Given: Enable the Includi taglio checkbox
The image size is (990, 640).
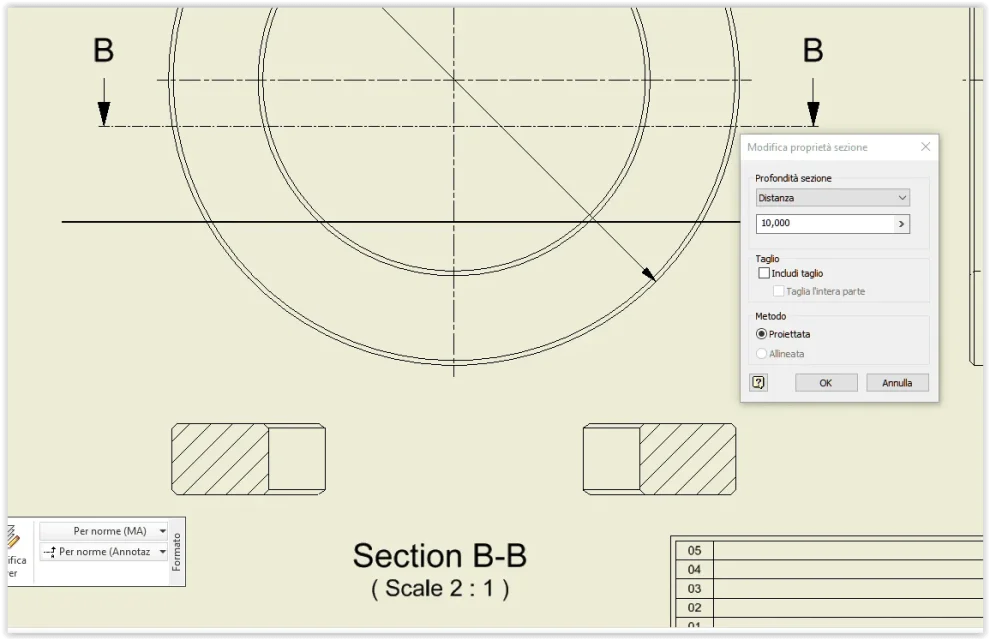Looking at the screenshot, I should (x=764, y=273).
